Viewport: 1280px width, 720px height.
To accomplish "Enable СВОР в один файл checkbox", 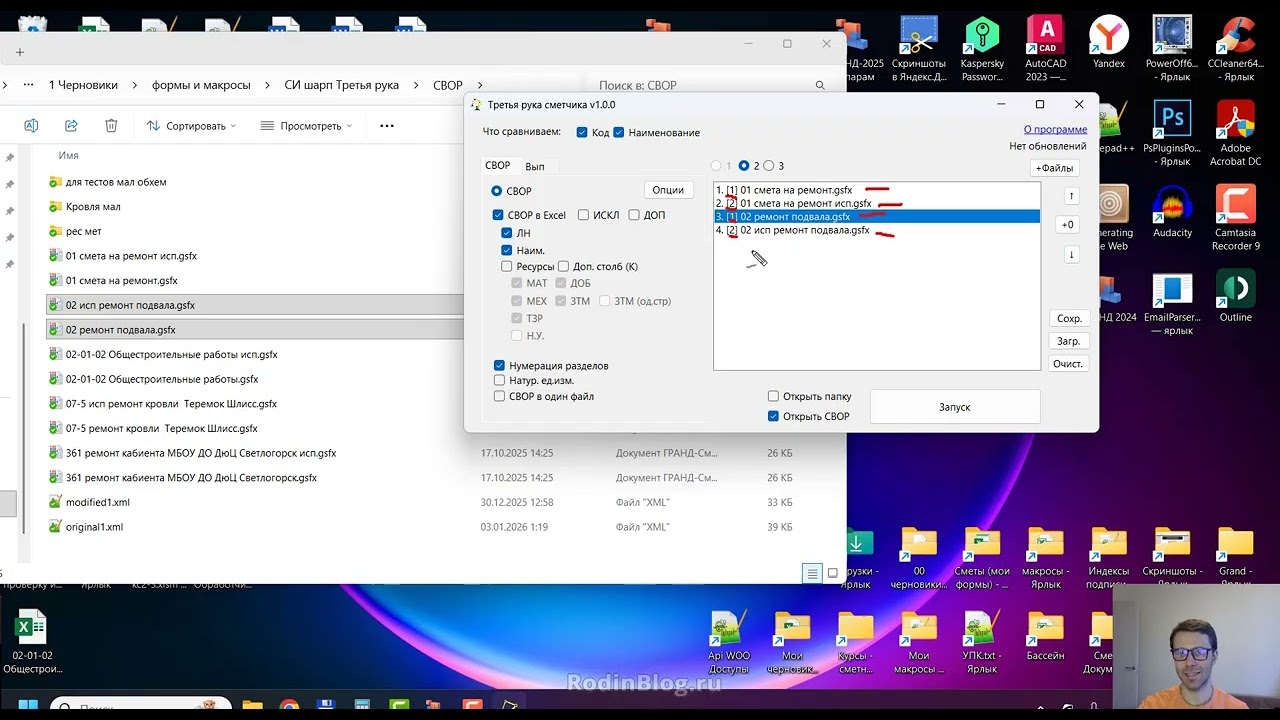I will click(499, 396).
